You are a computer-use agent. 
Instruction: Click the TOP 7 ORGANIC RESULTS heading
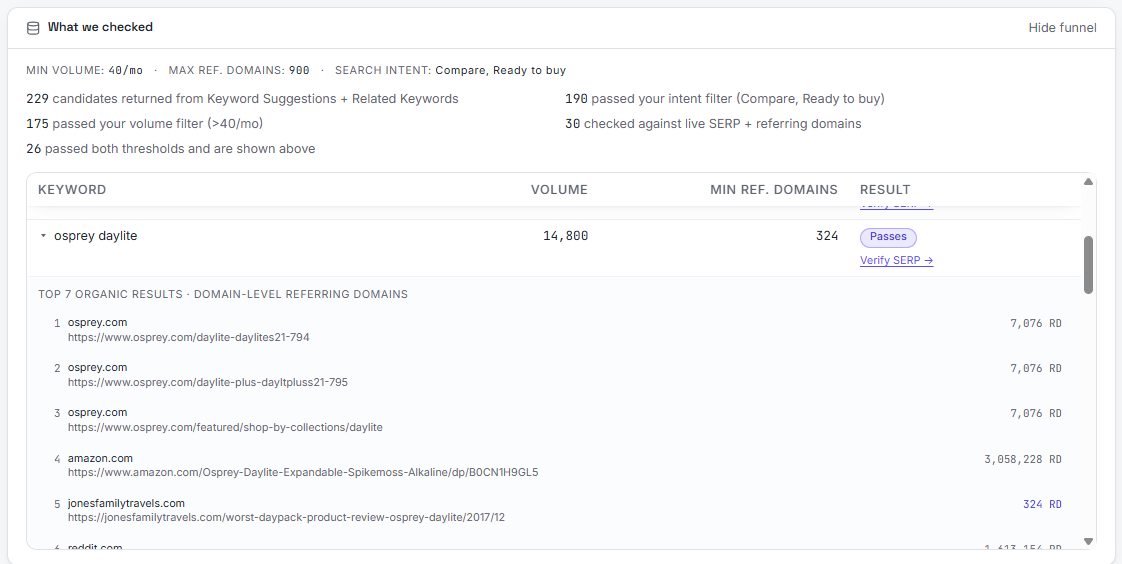[x=223, y=294]
